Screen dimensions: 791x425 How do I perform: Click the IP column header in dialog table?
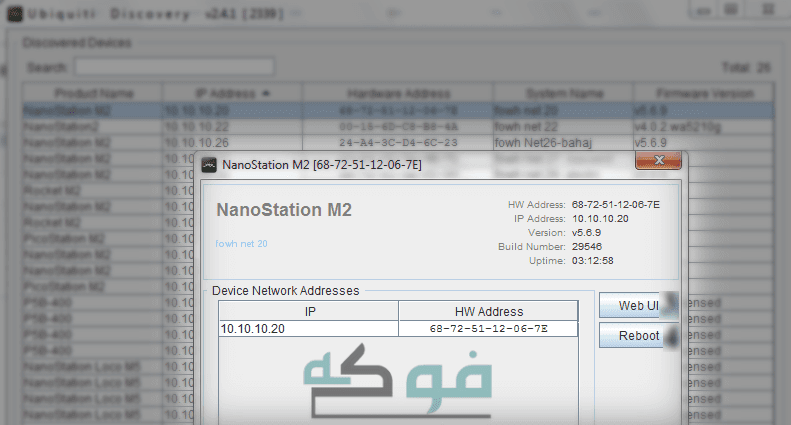pos(309,311)
